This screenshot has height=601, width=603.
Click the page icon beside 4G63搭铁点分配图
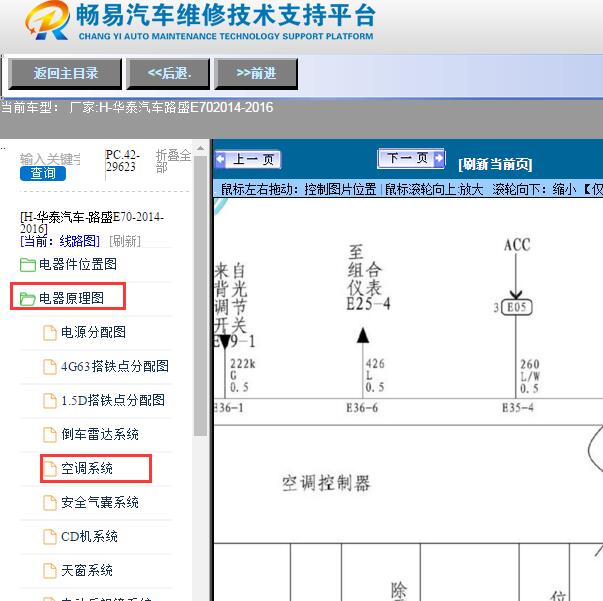pyautogui.click(x=50, y=367)
